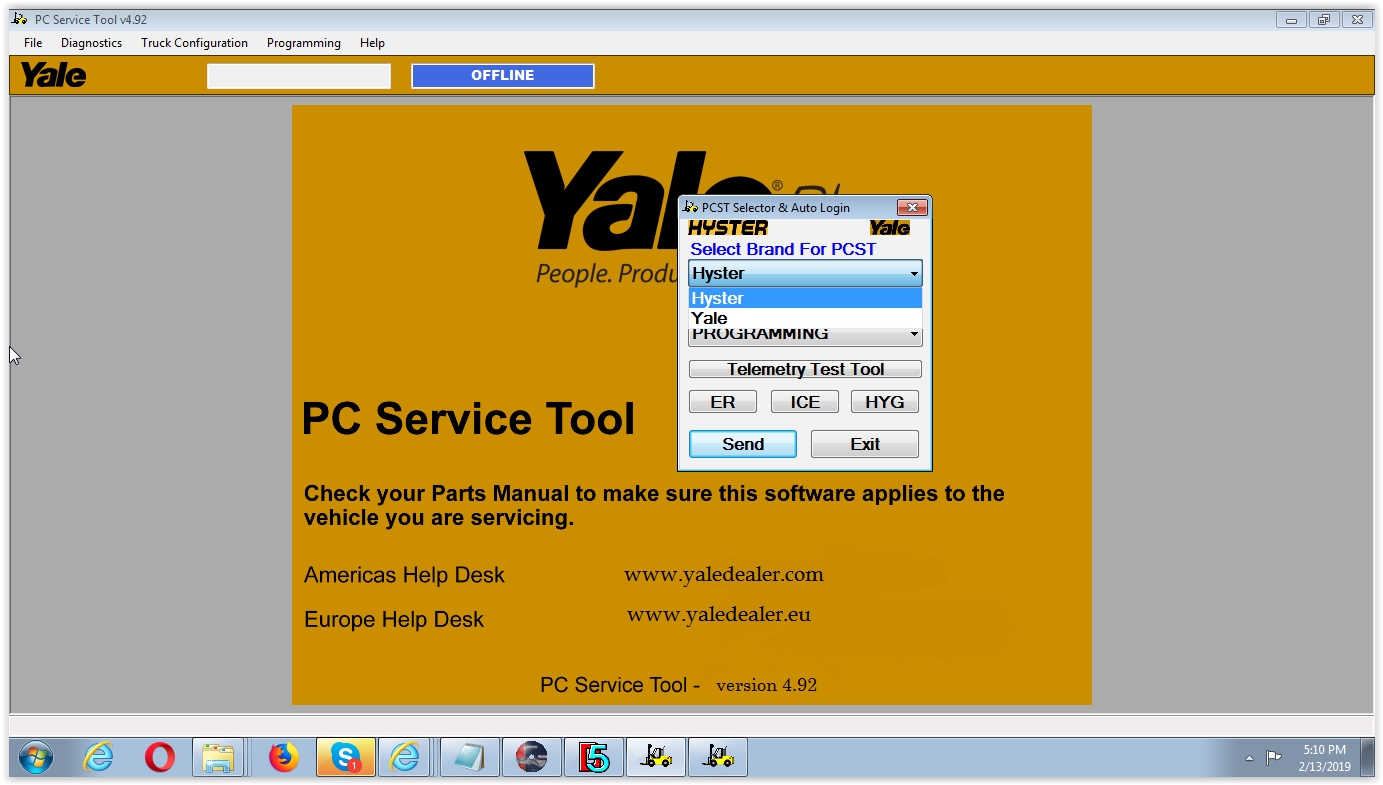This screenshot has width=1383, height=785.
Task: Open the Programming menu
Action: 304,43
